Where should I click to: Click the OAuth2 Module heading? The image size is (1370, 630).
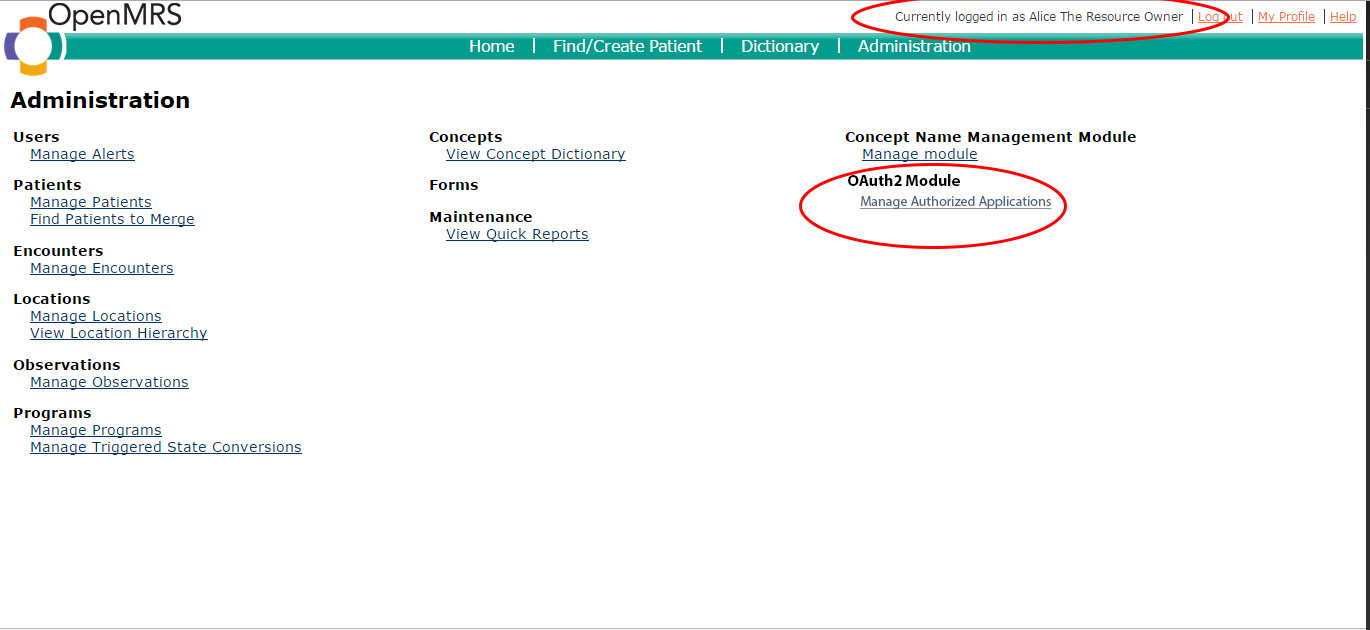coord(904,181)
